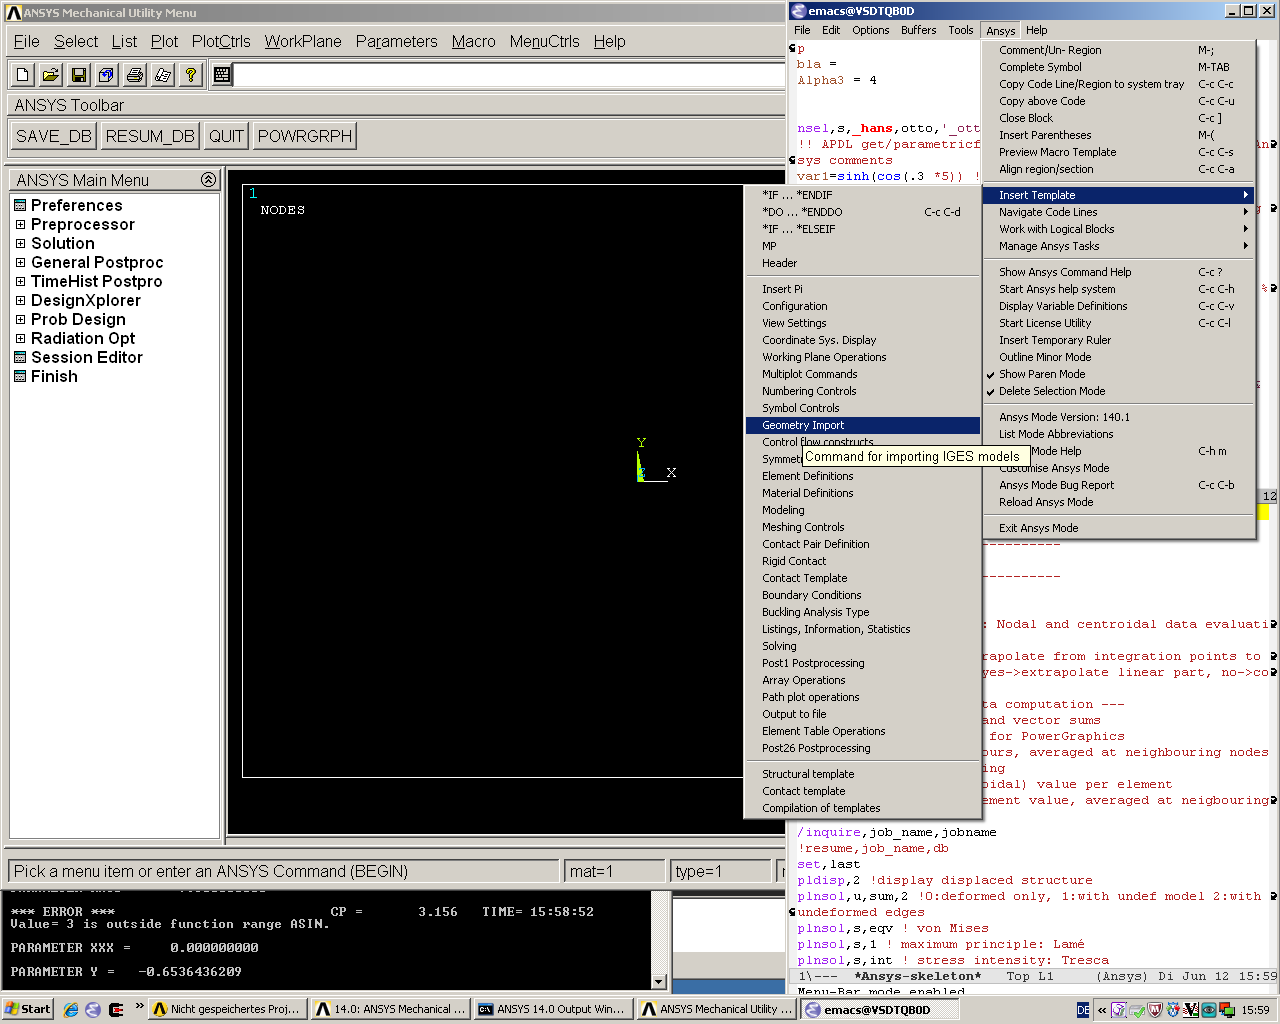Open the PlotCtrls menu
The image size is (1280, 1024).
coord(221,41)
